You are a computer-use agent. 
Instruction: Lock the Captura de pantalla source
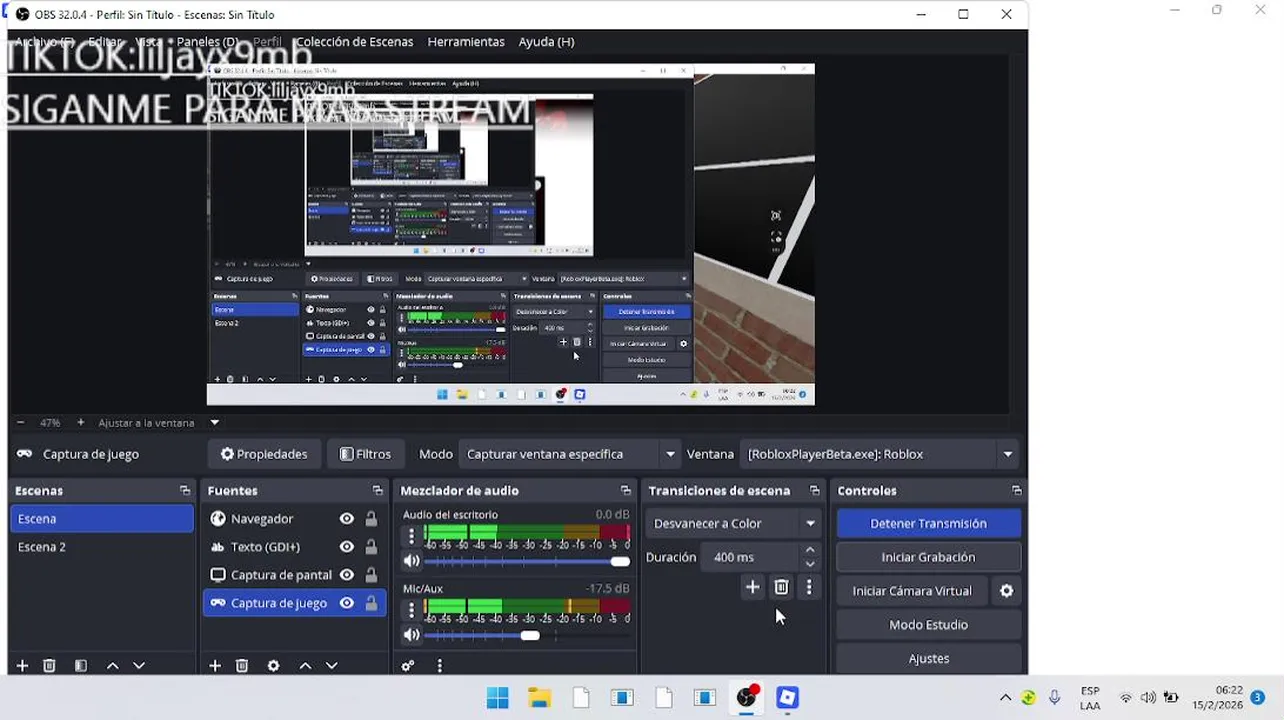pyautogui.click(x=371, y=575)
